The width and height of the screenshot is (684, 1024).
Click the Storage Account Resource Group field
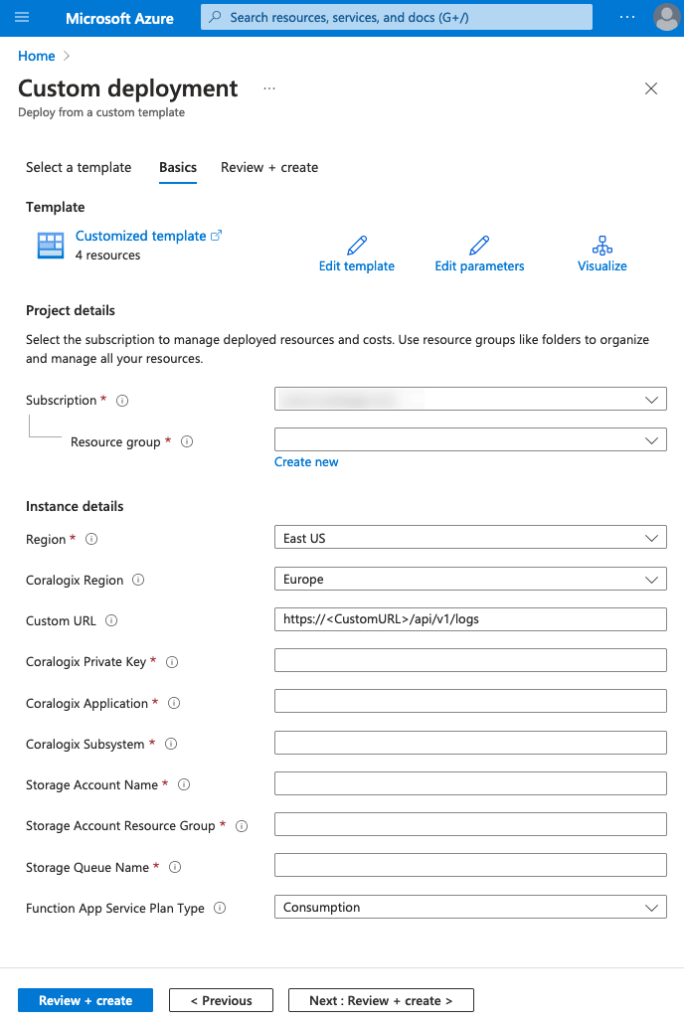(470, 824)
